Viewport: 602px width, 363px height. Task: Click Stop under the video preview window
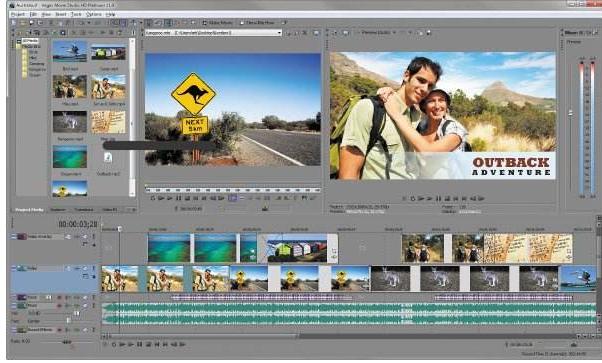pos(447,199)
